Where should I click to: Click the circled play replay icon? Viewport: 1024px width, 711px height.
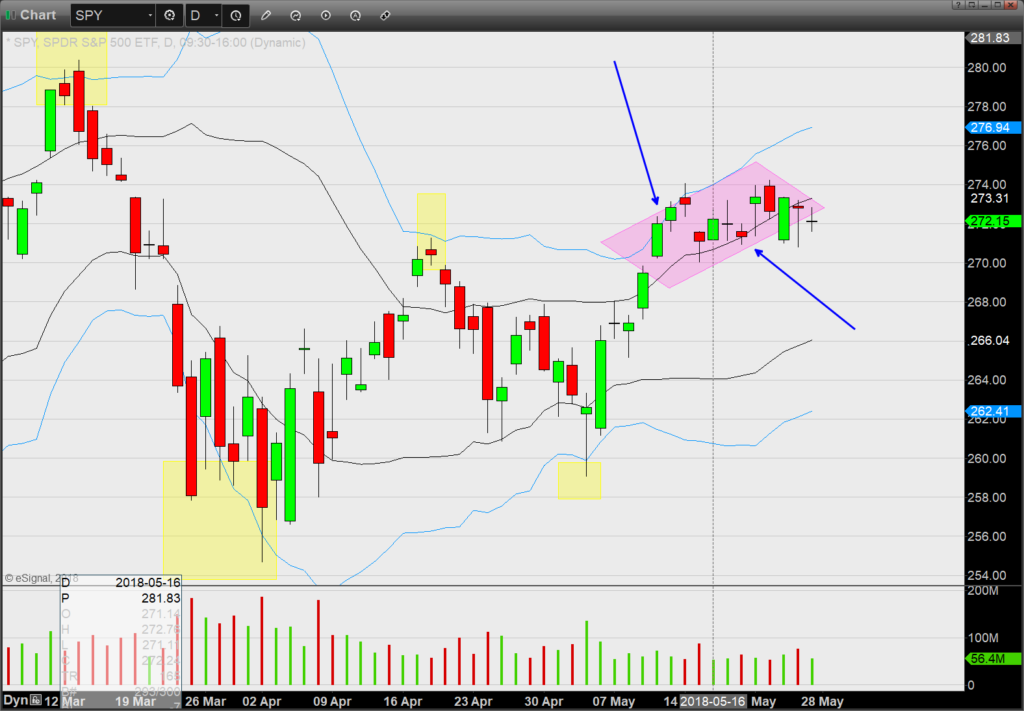325,15
